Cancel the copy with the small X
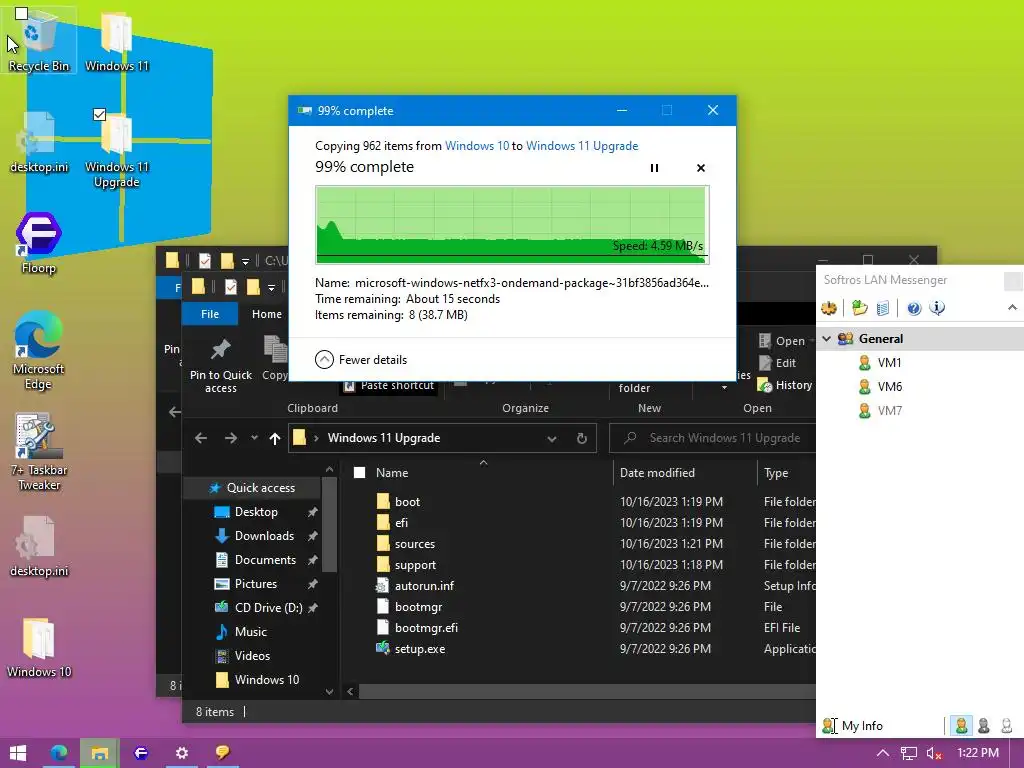Image resolution: width=1024 pixels, height=768 pixels. click(x=701, y=168)
